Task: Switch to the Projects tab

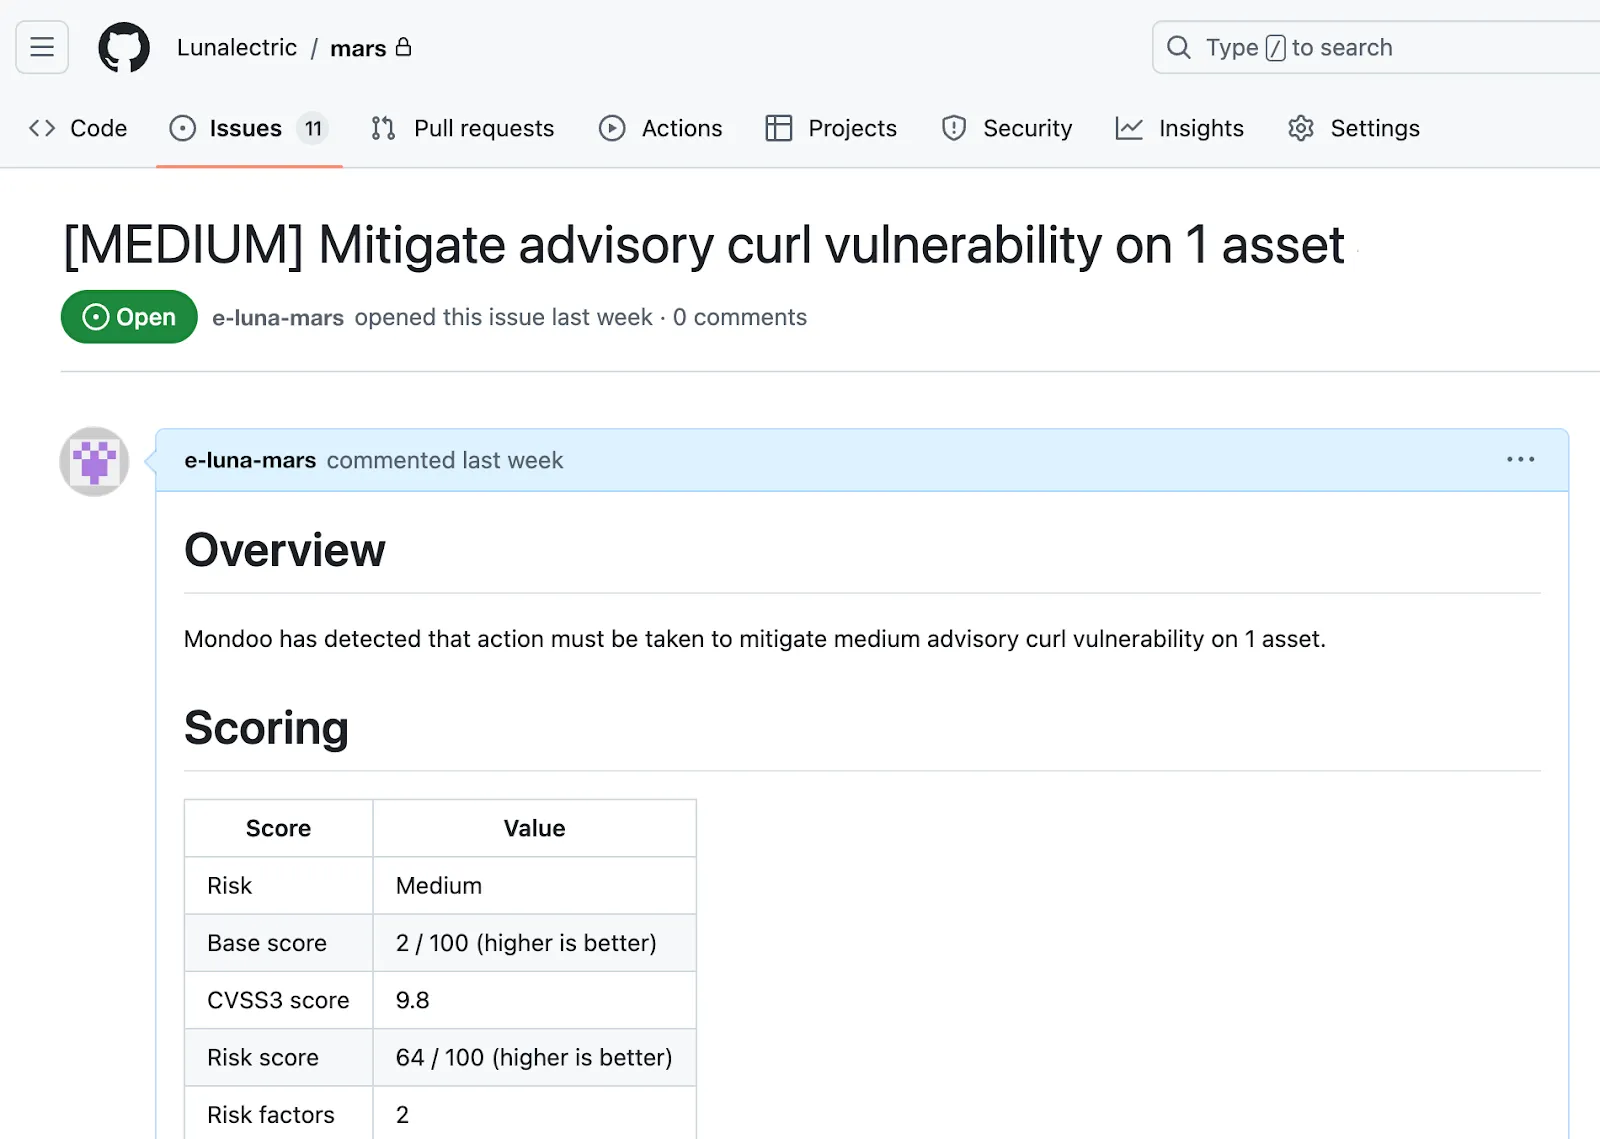Action: pos(831,128)
